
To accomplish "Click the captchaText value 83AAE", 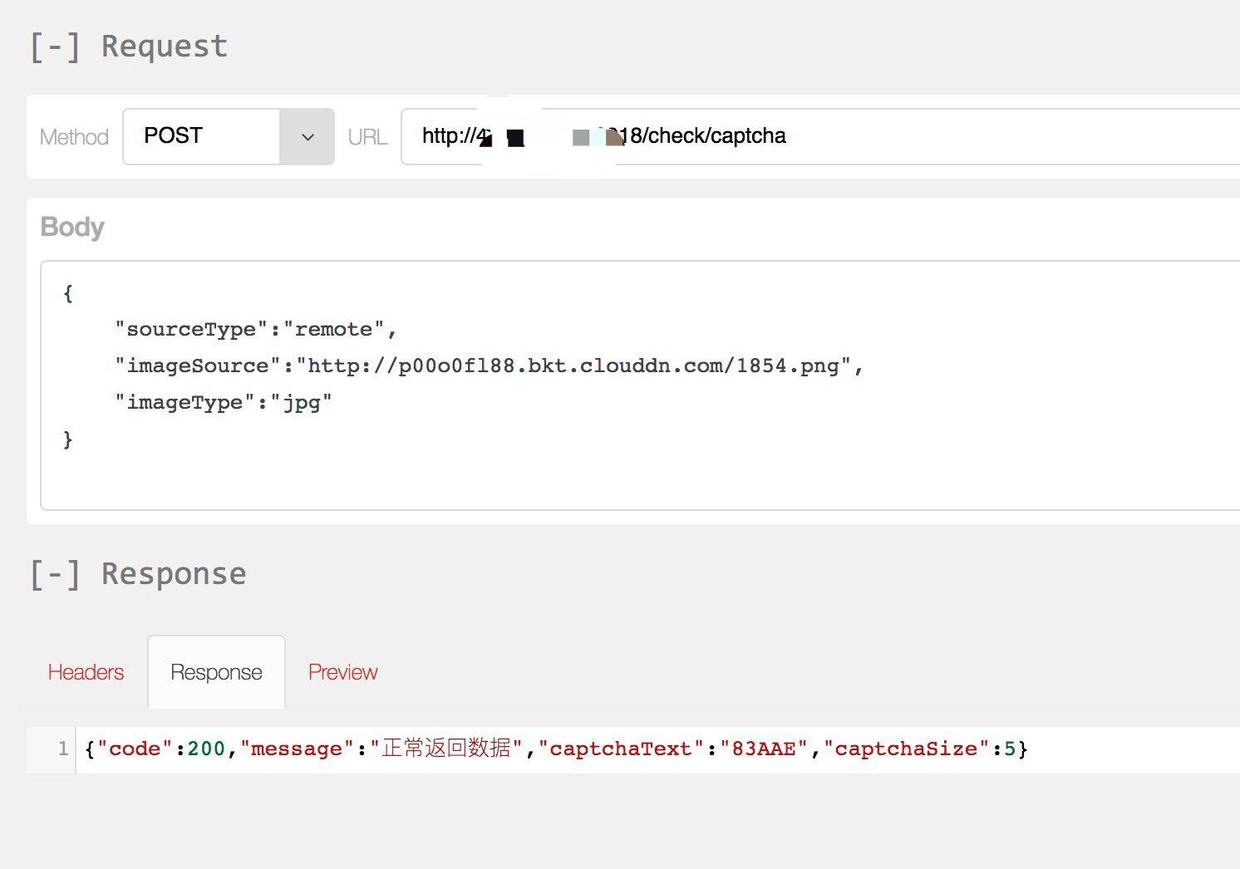I will (x=763, y=749).
